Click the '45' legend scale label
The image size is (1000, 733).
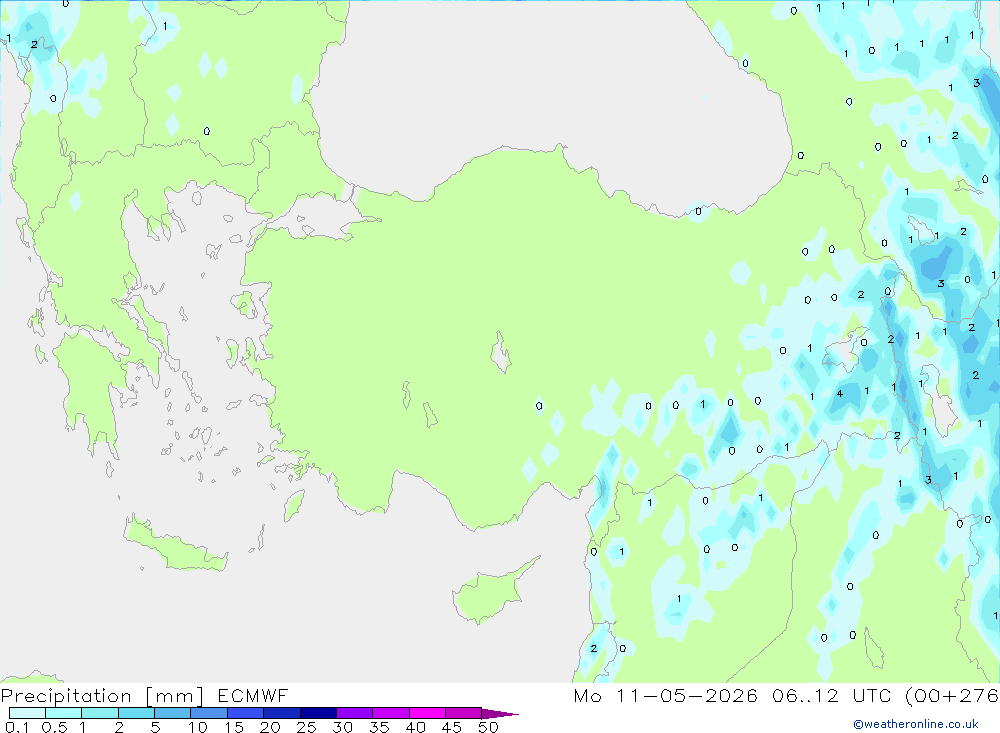coord(452,727)
